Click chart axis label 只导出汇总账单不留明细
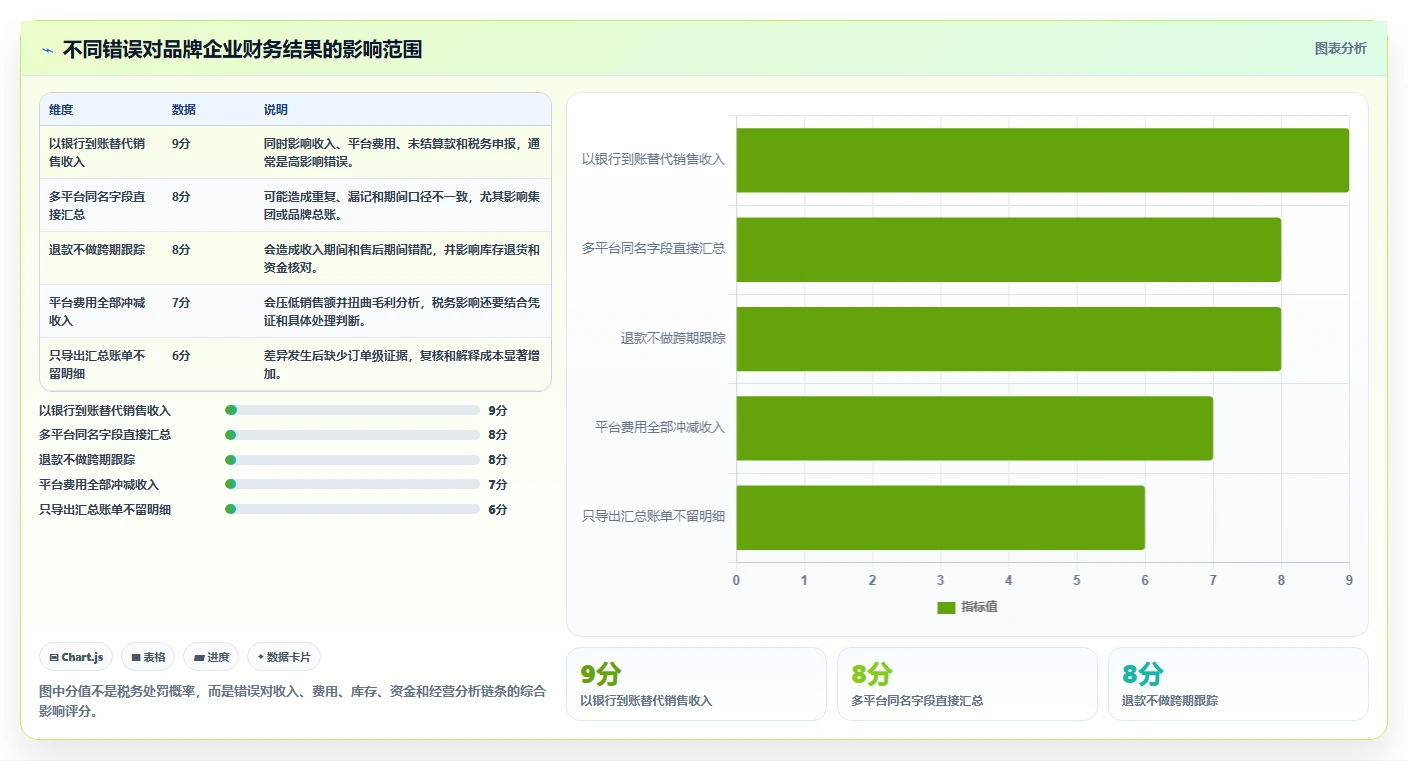Viewport: 1408px width, 761px height. [x=654, y=516]
